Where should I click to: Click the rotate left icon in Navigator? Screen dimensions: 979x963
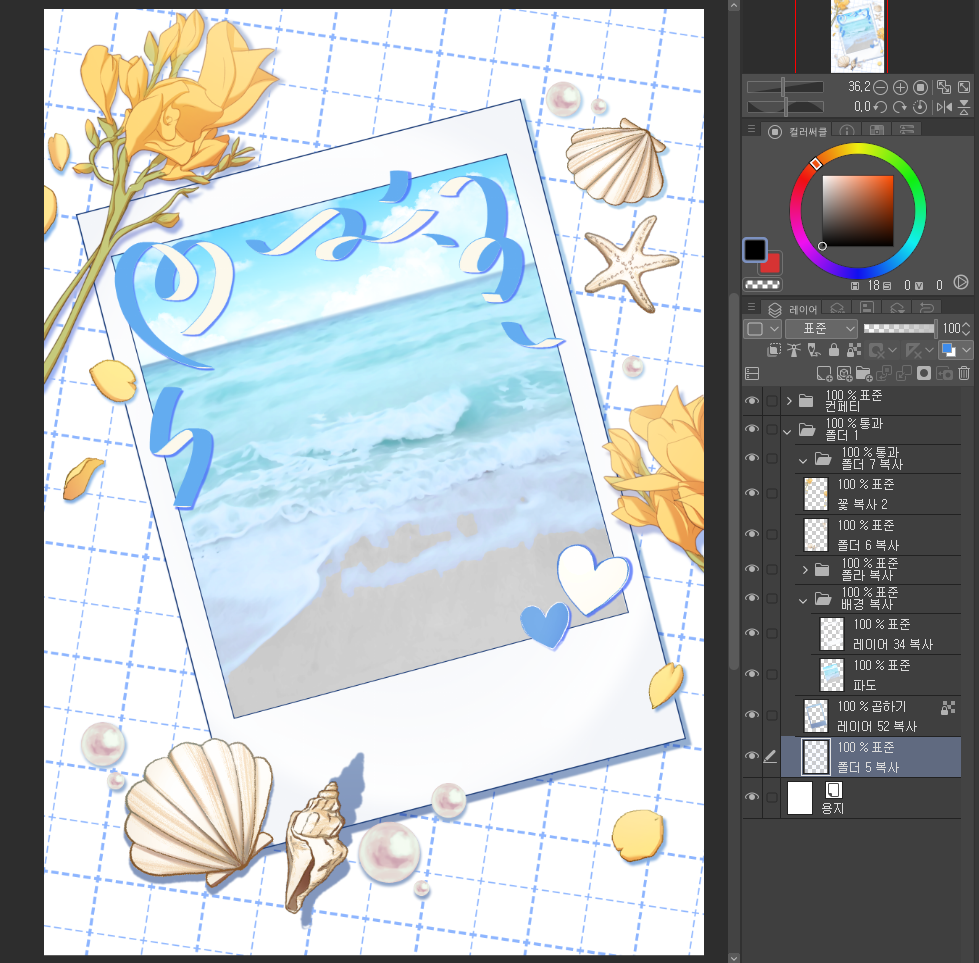tap(881, 107)
